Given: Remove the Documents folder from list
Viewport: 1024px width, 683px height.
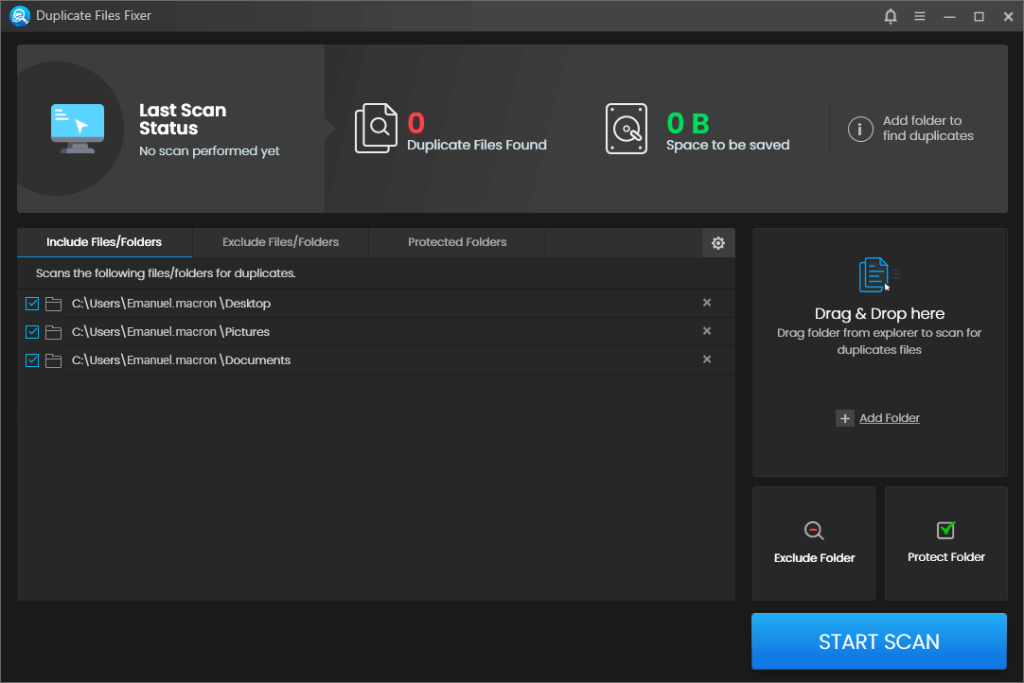Looking at the screenshot, I should [707, 359].
